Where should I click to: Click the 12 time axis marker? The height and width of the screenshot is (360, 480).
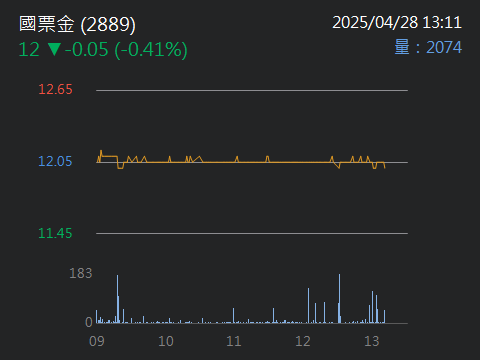coord(303,341)
